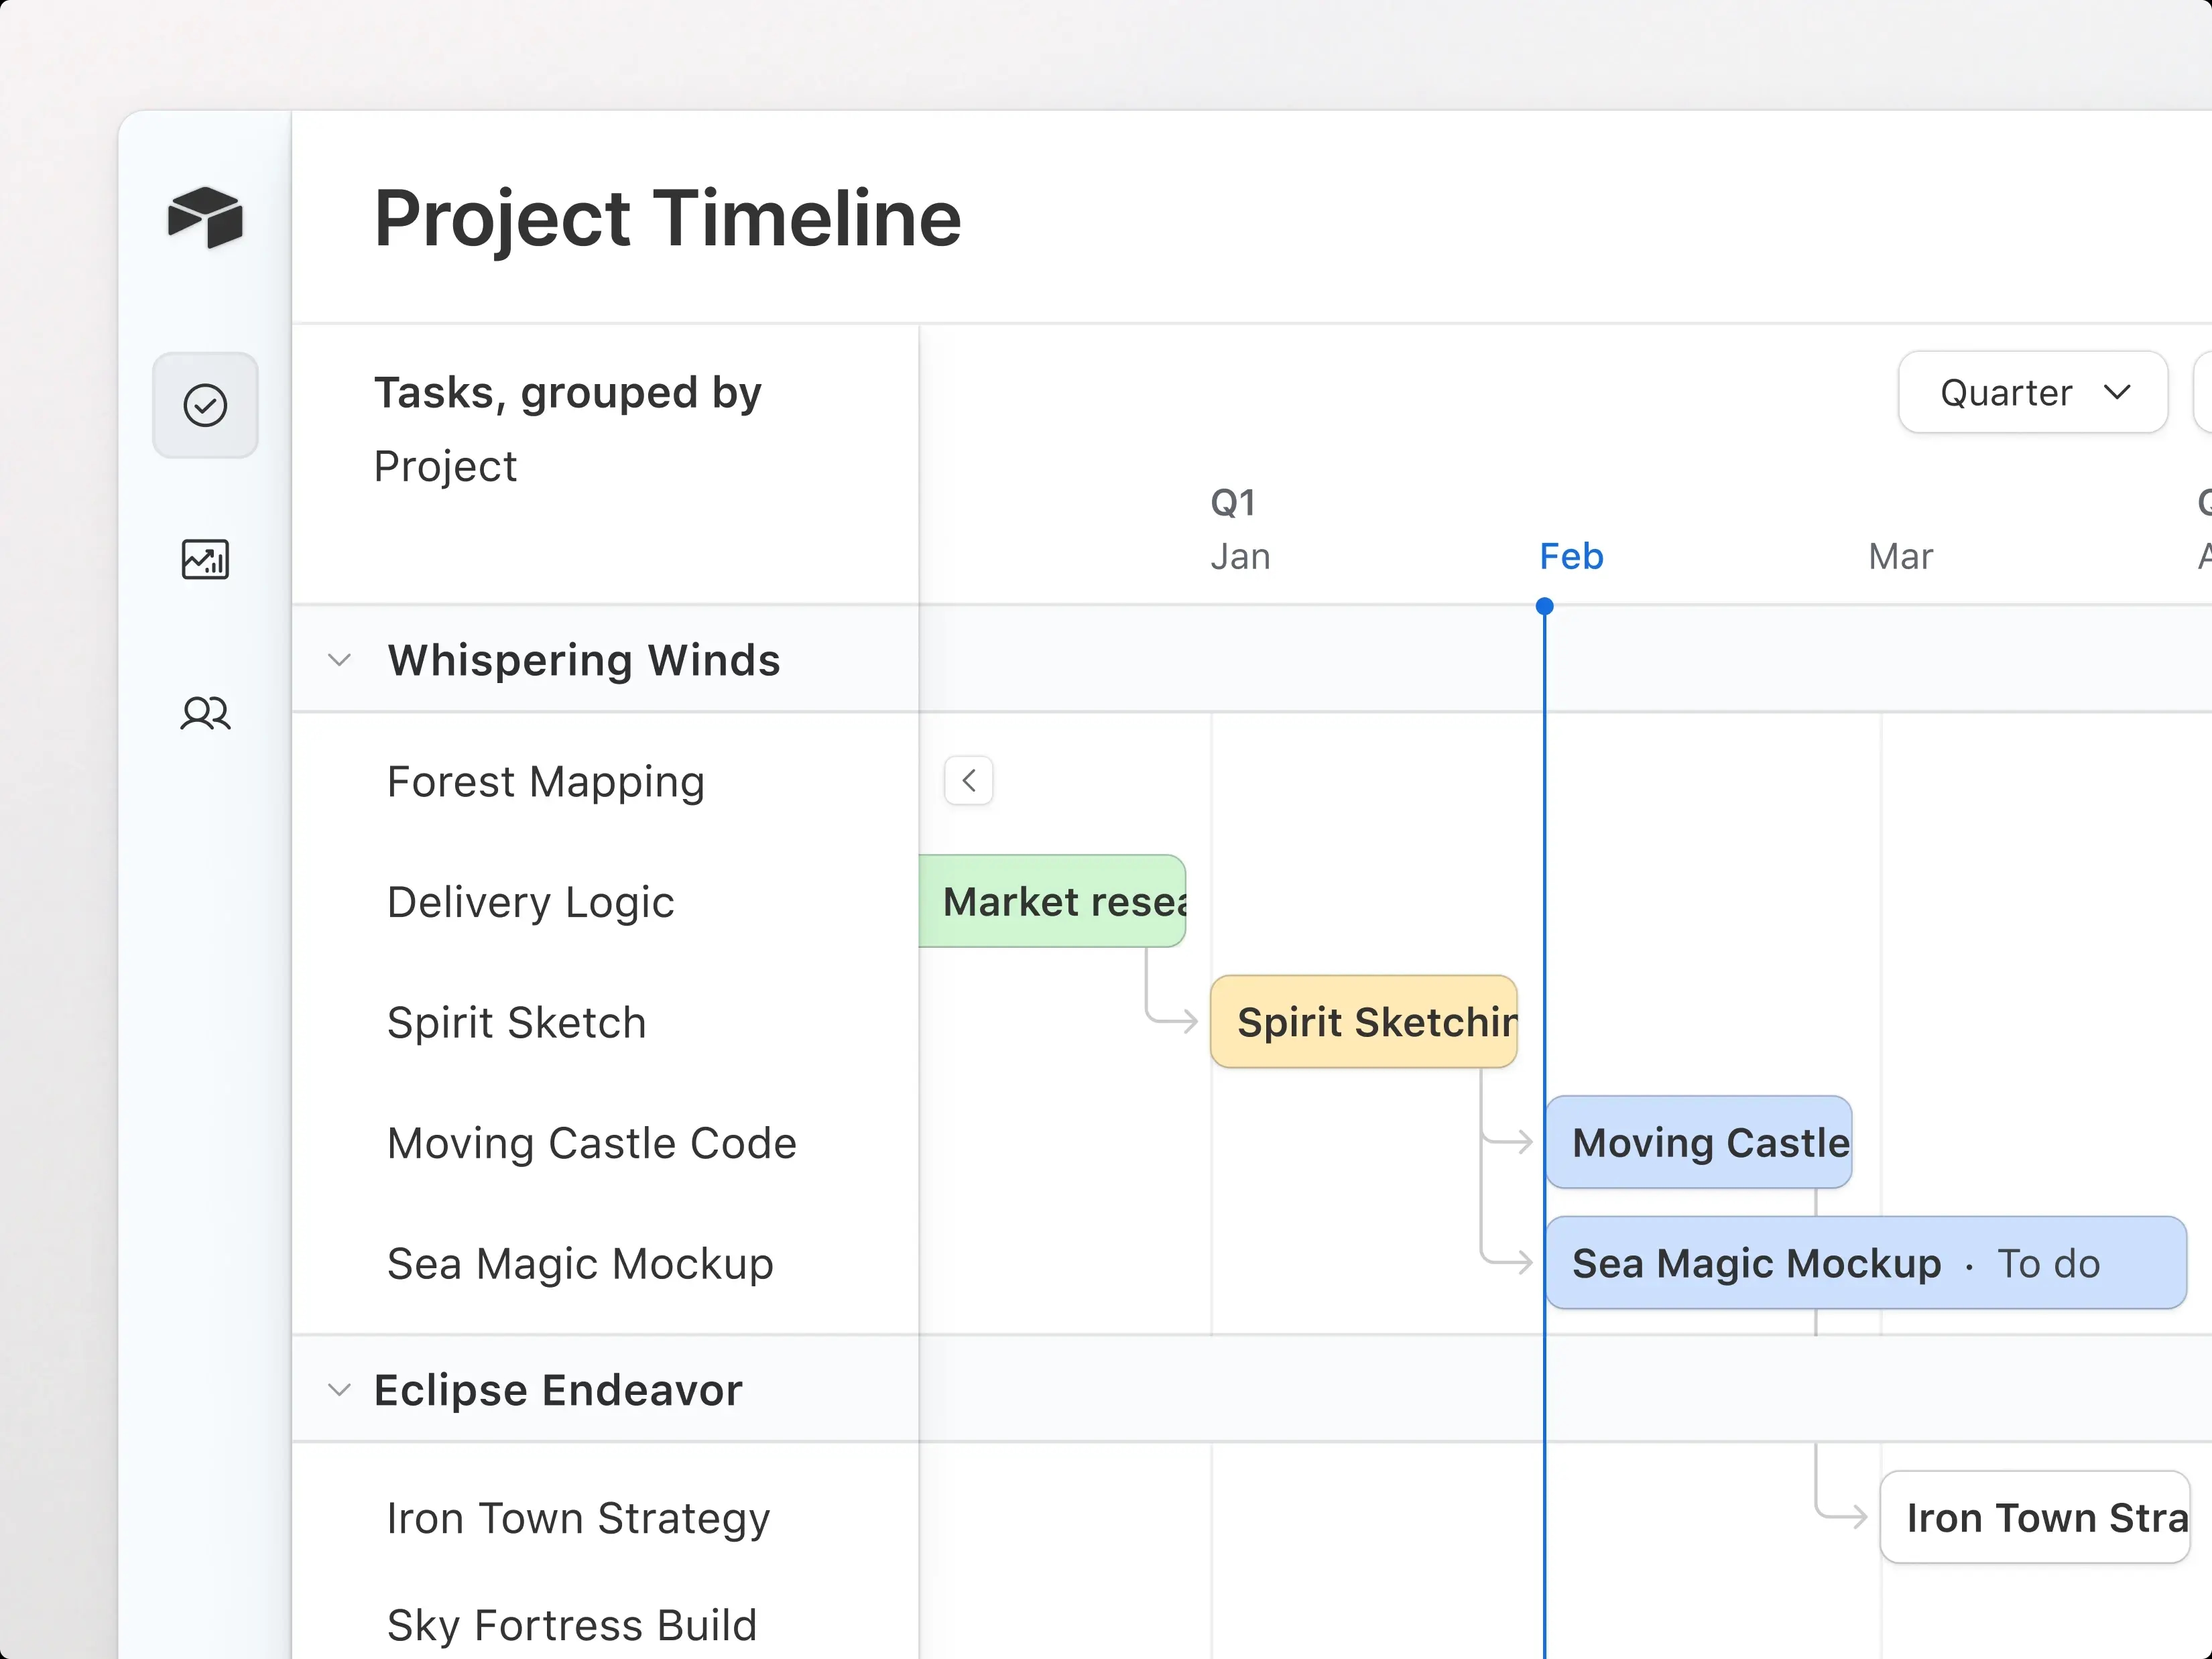The image size is (2212, 1659).
Task: Click the Mar month header
Action: [x=1900, y=556]
